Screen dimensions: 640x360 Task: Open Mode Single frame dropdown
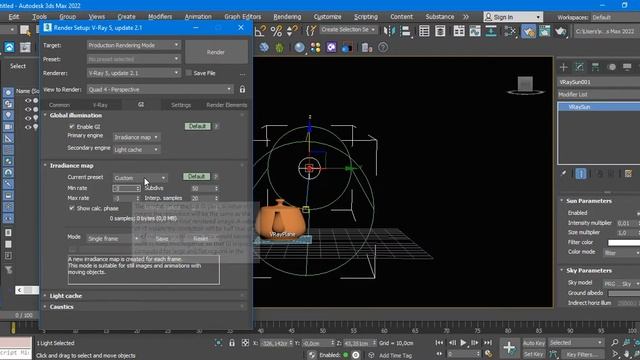click(113, 238)
